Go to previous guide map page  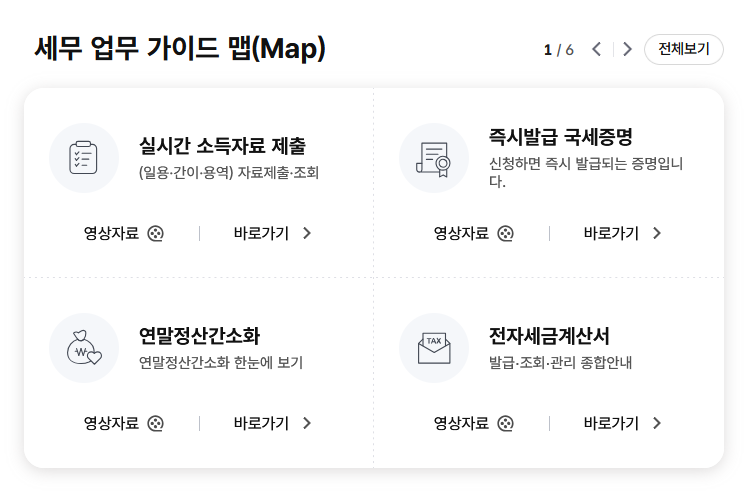click(597, 49)
